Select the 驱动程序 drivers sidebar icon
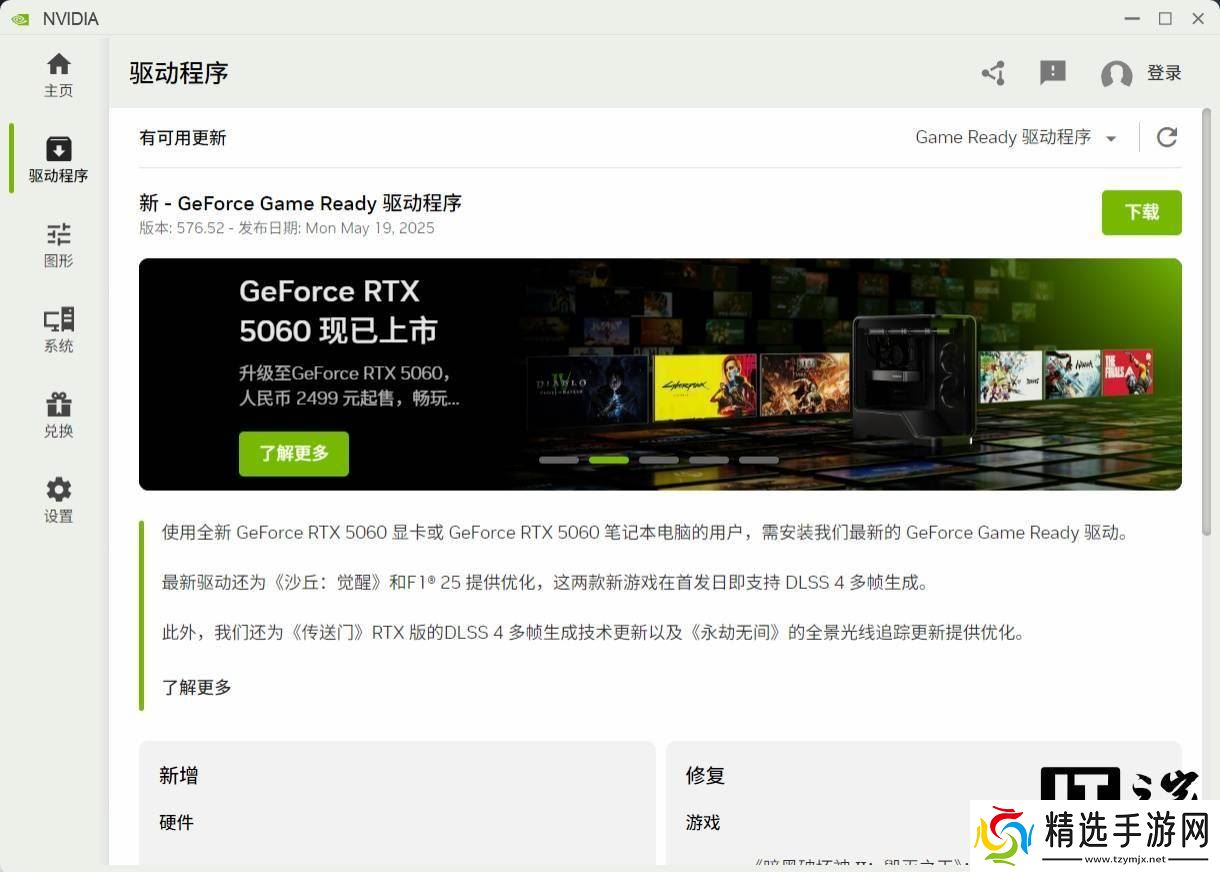 click(59, 150)
